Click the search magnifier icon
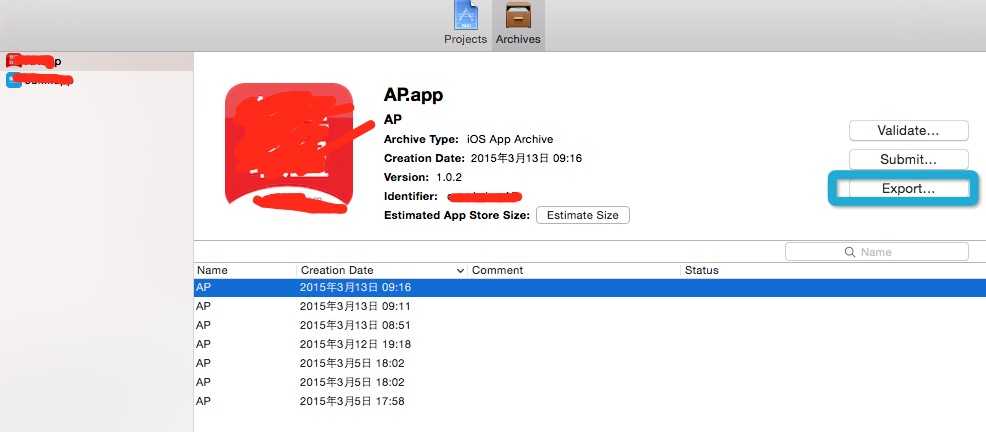986x432 pixels. (850, 252)
